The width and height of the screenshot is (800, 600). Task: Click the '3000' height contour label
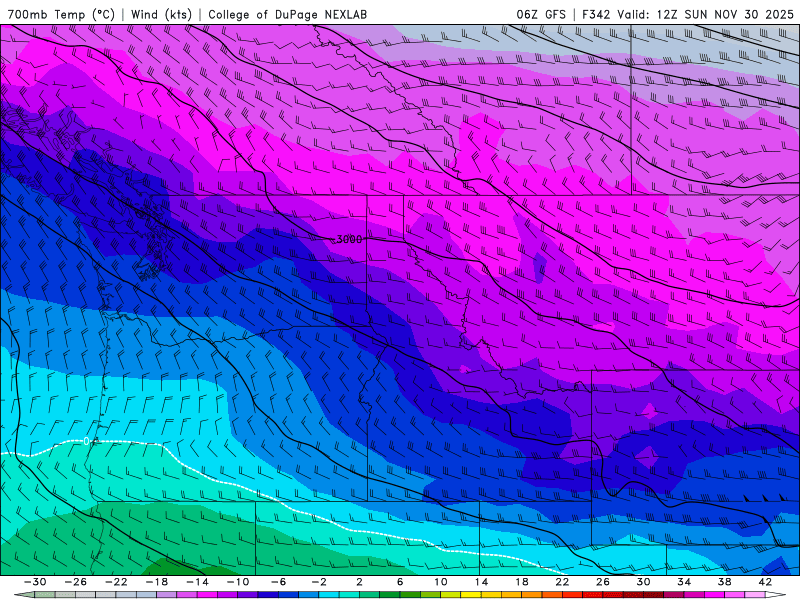click(349, 239)
